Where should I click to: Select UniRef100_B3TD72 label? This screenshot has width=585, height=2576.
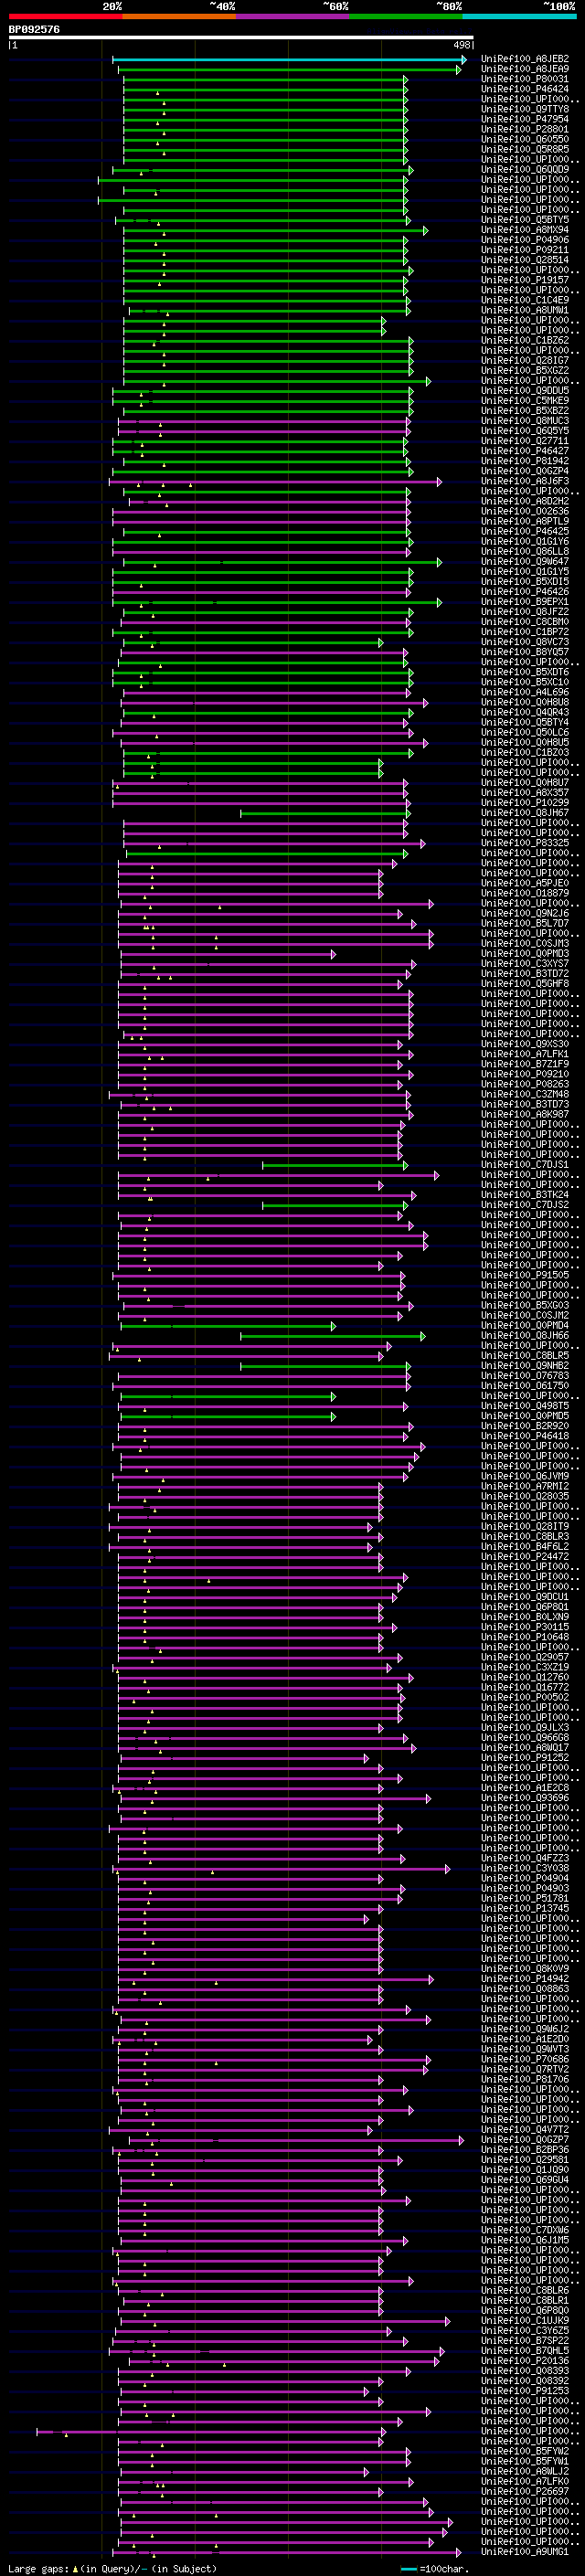(x=525, y=973)
